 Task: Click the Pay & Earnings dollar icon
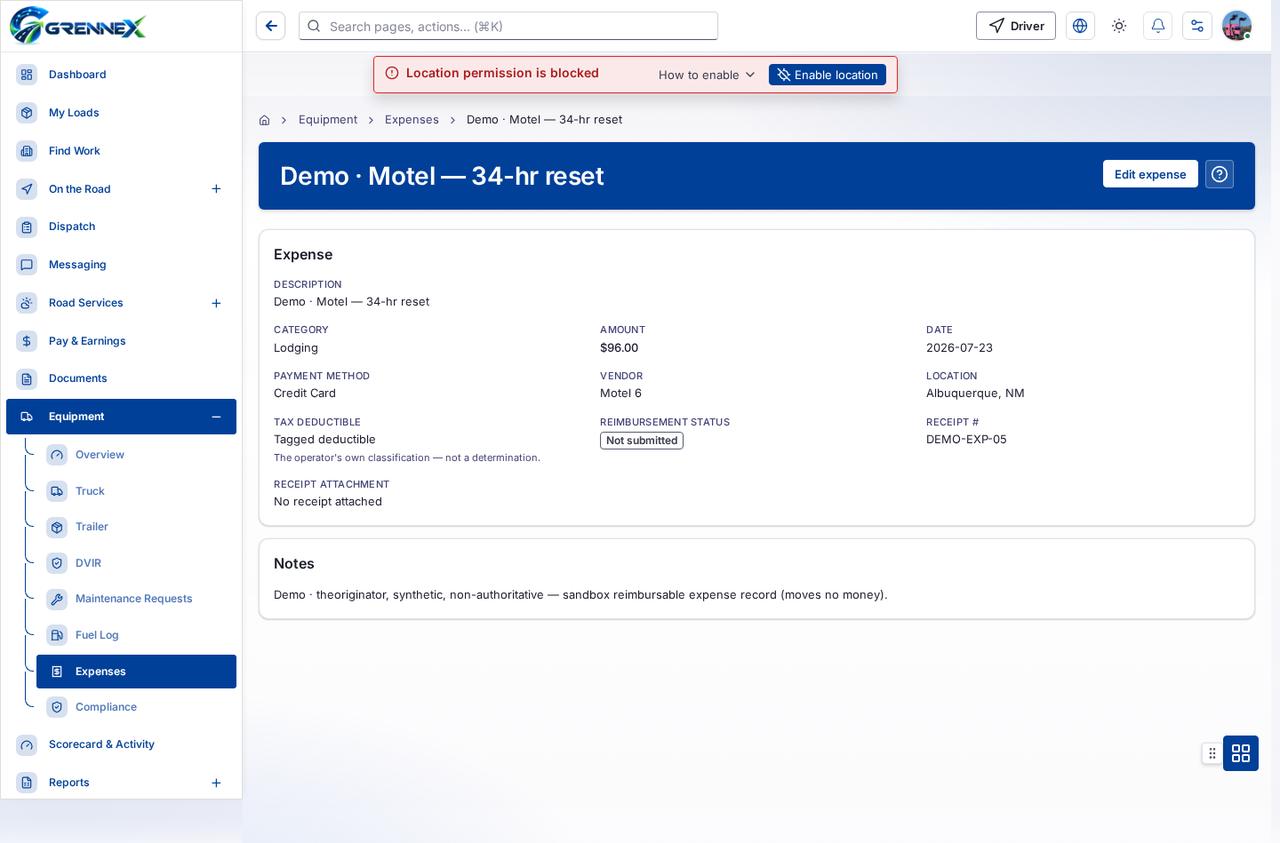27,341
